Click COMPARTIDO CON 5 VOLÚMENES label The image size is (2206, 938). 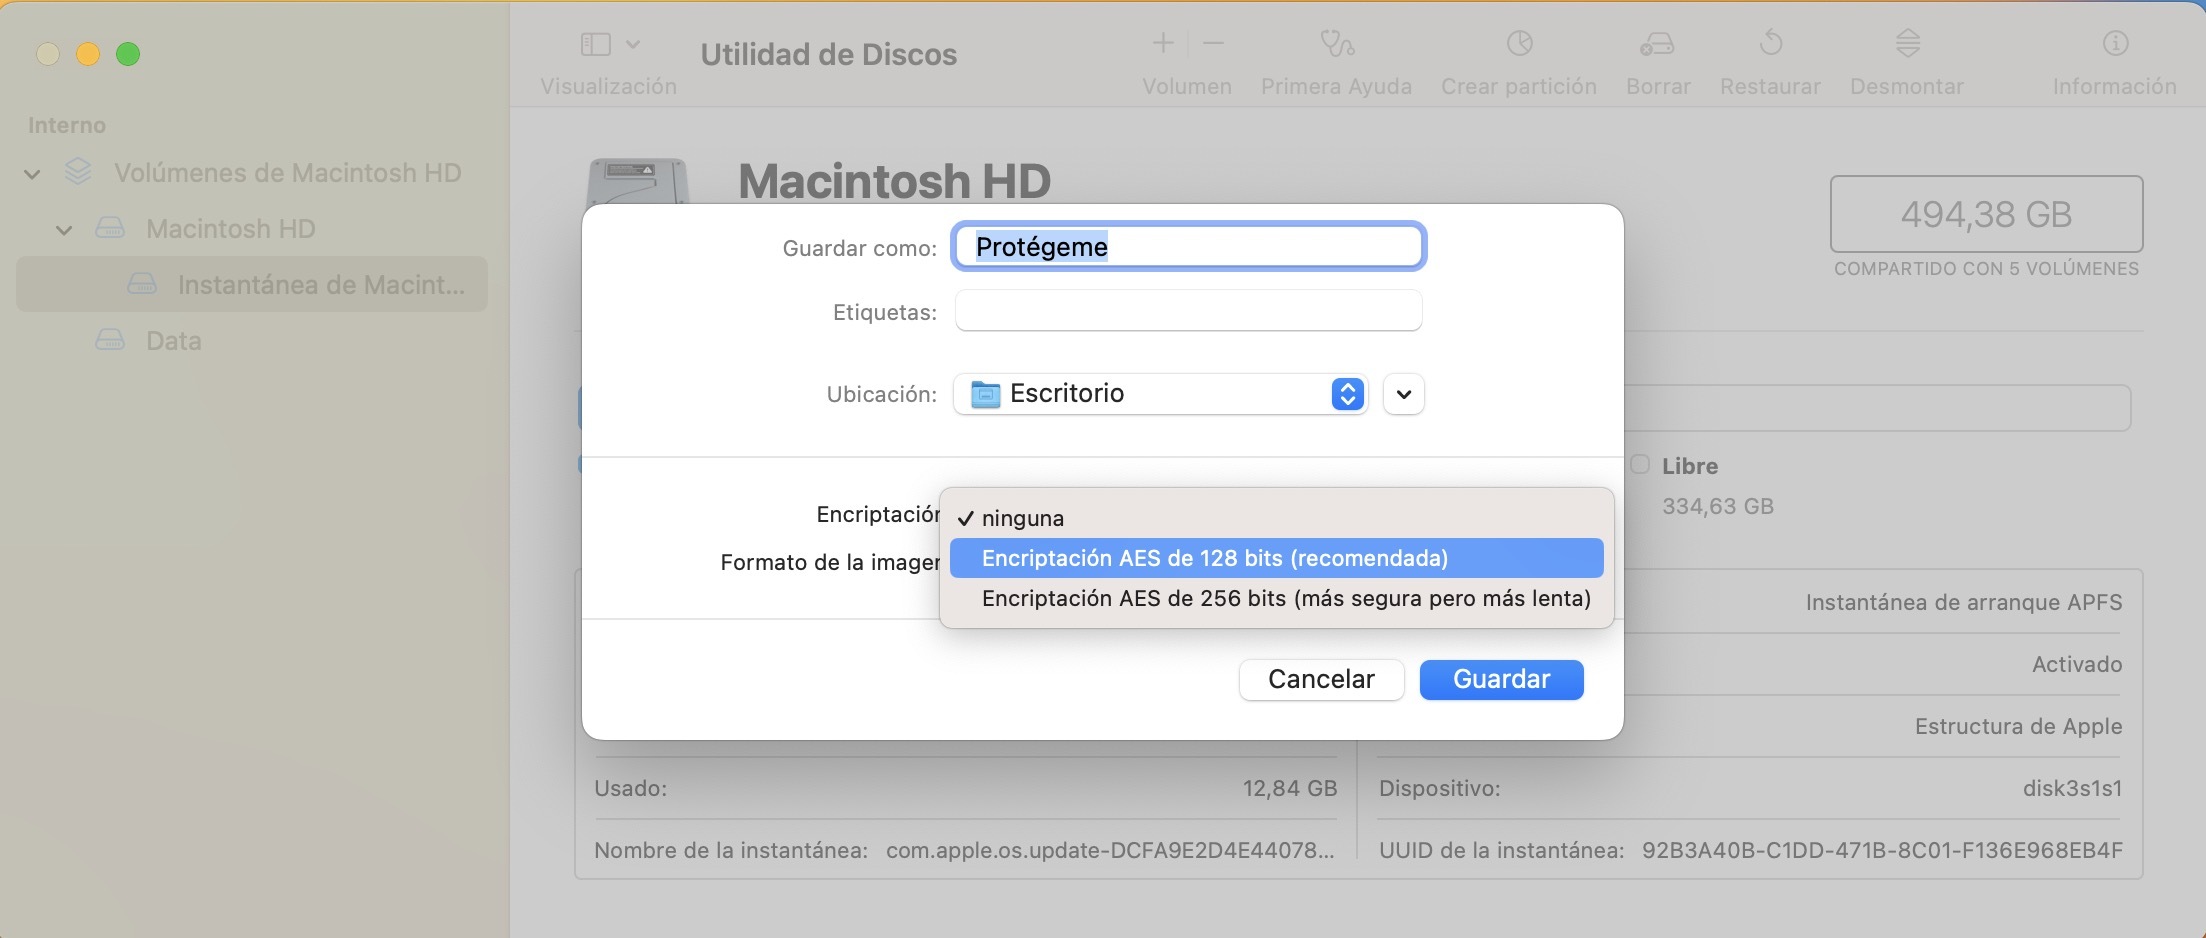click(1986, 269)
